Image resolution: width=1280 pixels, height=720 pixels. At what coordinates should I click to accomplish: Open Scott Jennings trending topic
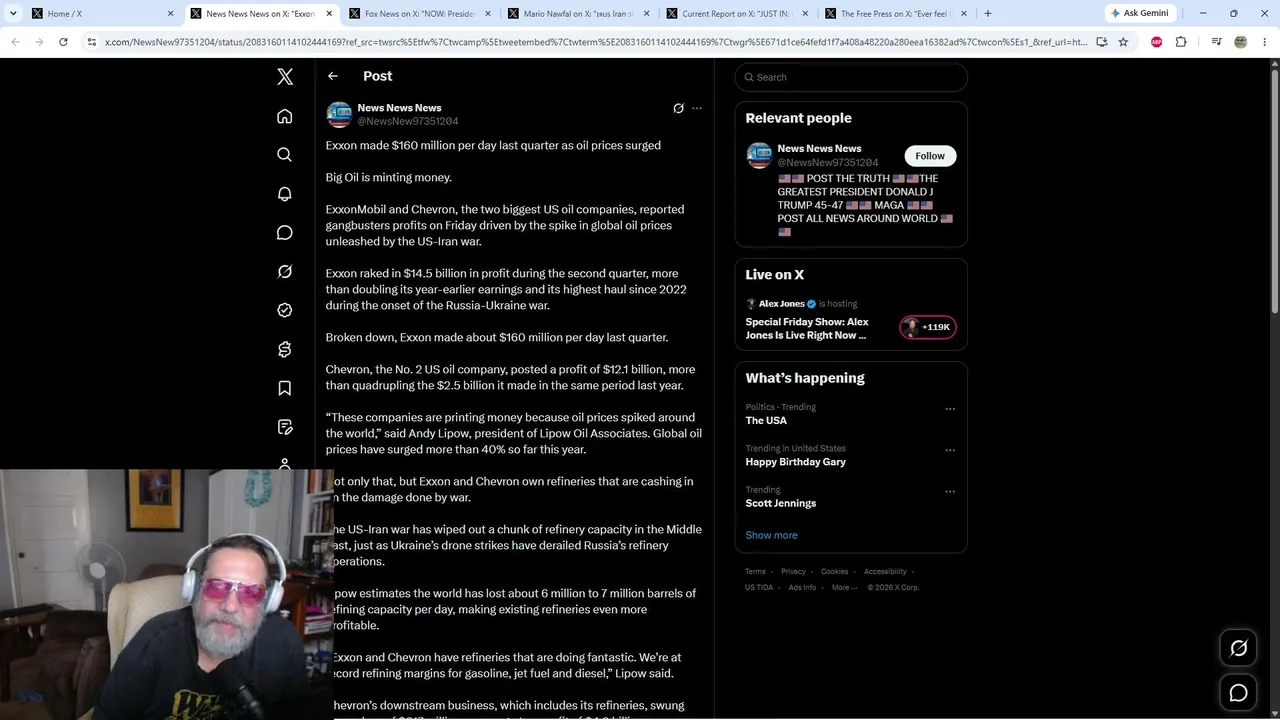[x=780, y=503]
